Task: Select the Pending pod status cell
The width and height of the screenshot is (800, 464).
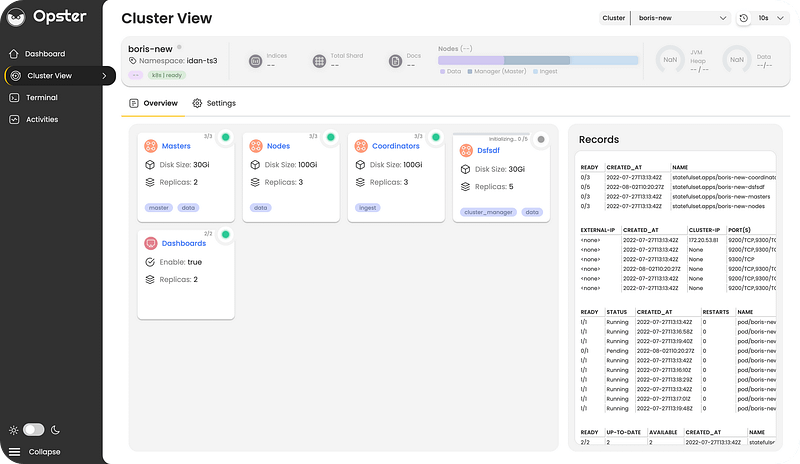Action: (617, 351)
